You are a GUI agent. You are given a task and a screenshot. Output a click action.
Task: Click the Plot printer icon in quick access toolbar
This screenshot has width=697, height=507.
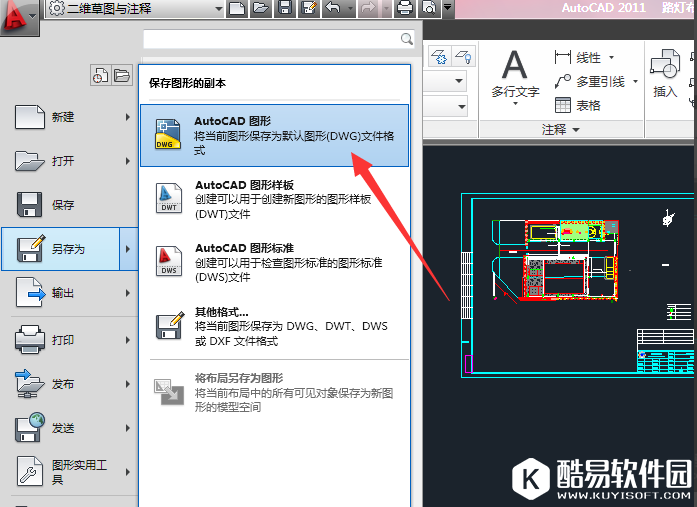[405, 9]
